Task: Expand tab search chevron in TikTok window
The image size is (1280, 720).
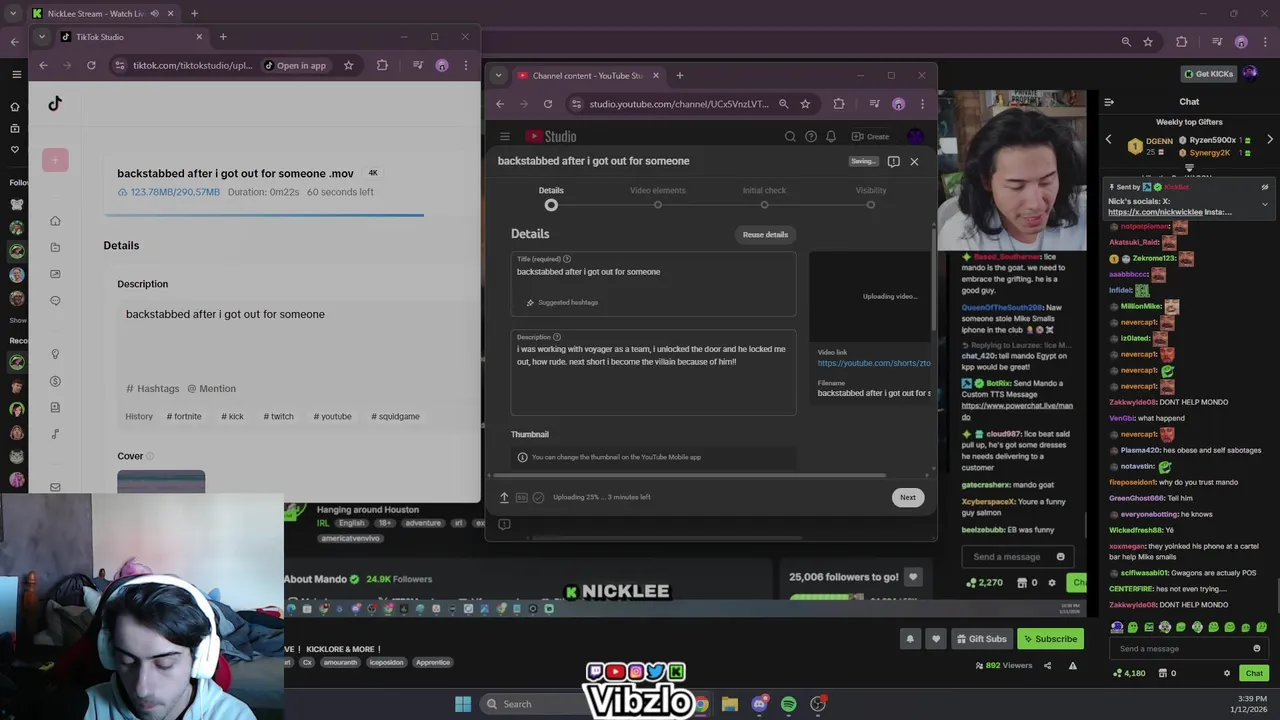Action: pos(42,37)
